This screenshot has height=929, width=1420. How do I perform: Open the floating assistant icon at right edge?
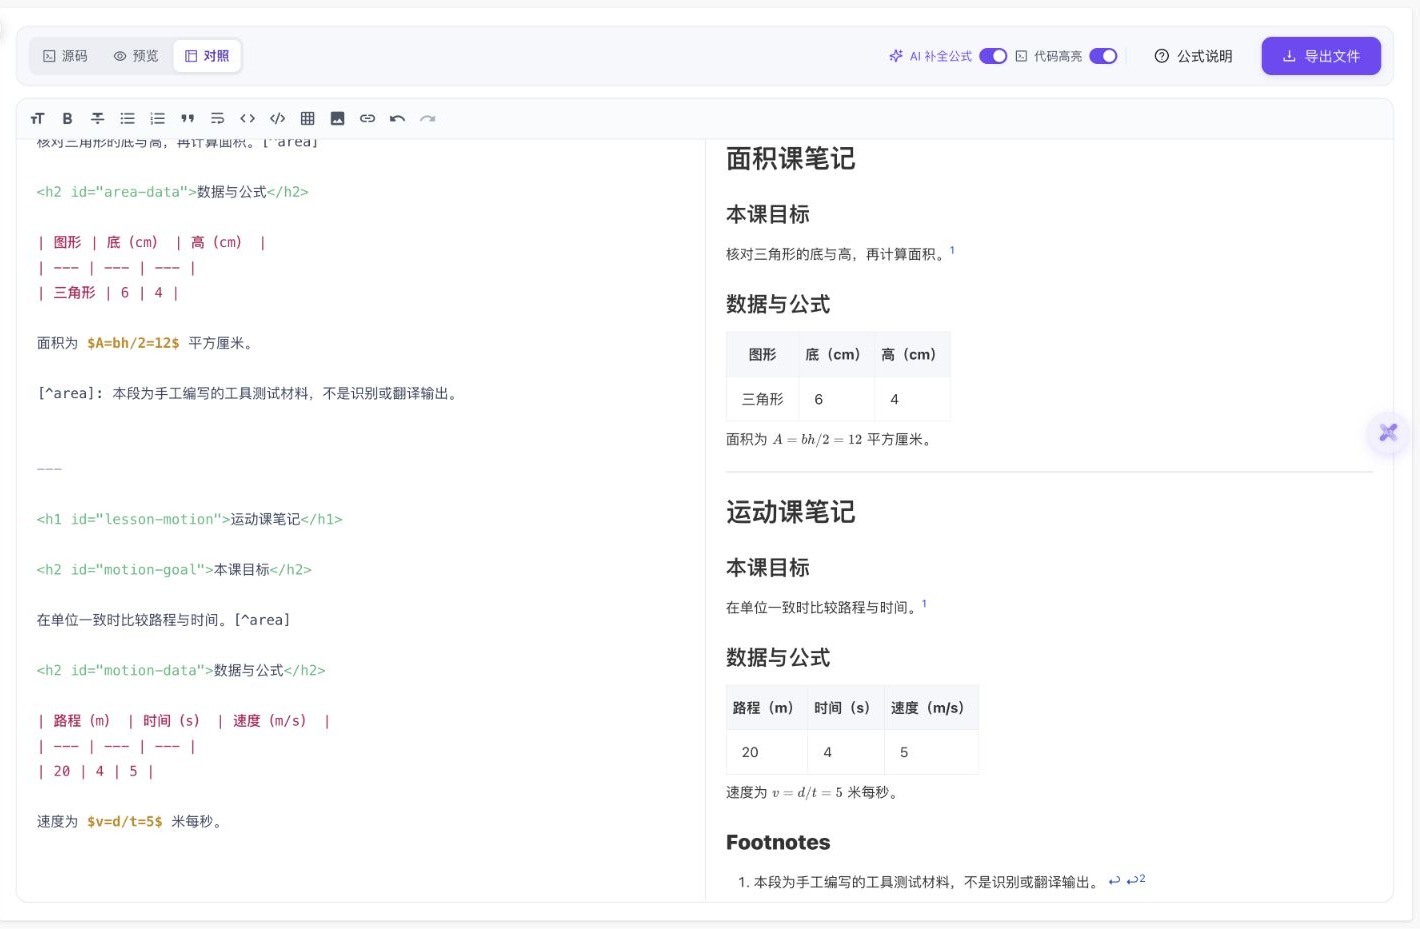coord(1388,433)
